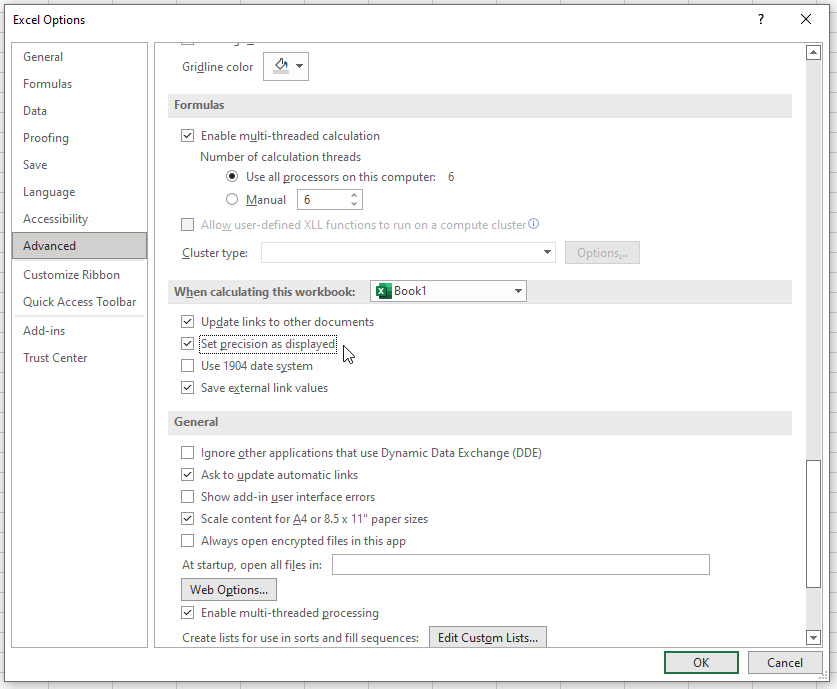Viewport: 837px width, 689px height.
Task: Go to Add-ins category
Action: tap(80, 331)
